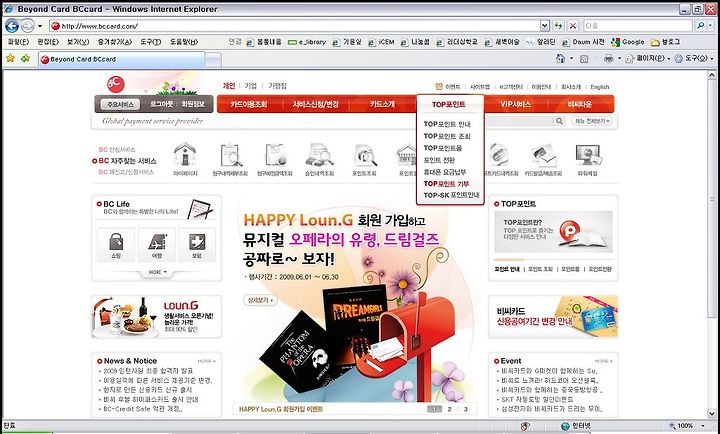Open the Daum 사전 bookmark in links bar

coord(584,42)
